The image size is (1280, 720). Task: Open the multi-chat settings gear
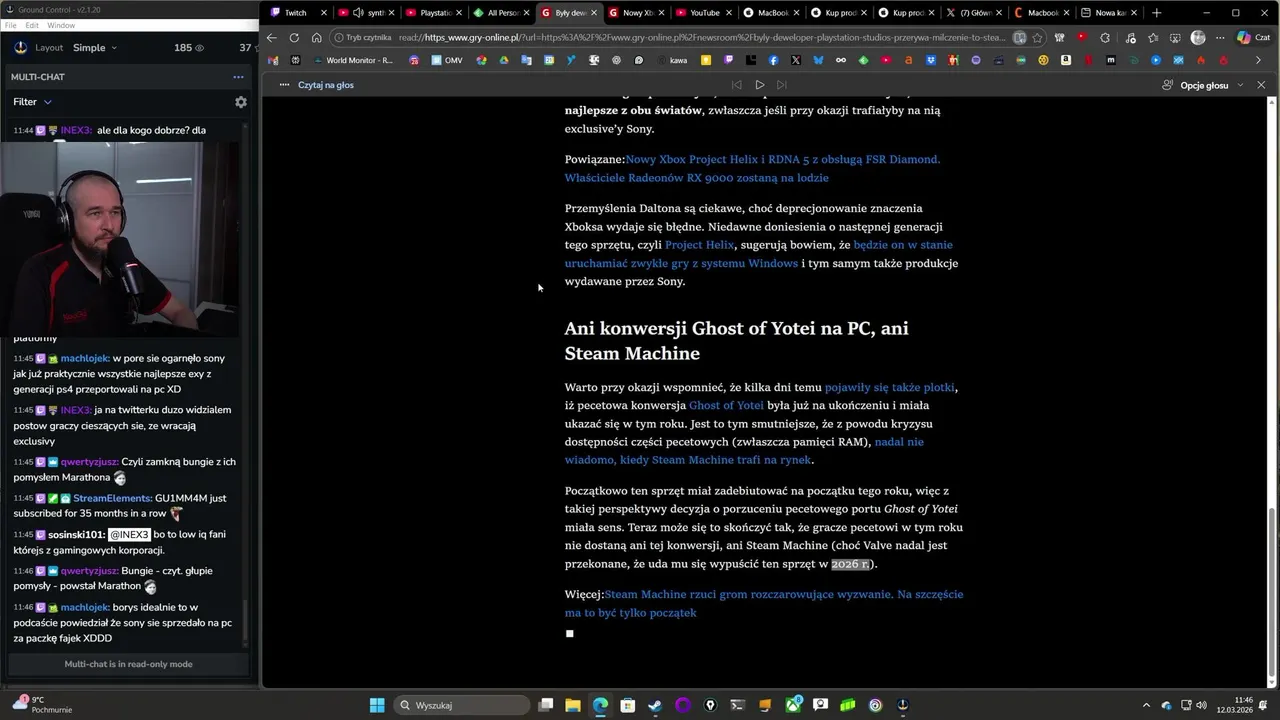click(240, 102)
